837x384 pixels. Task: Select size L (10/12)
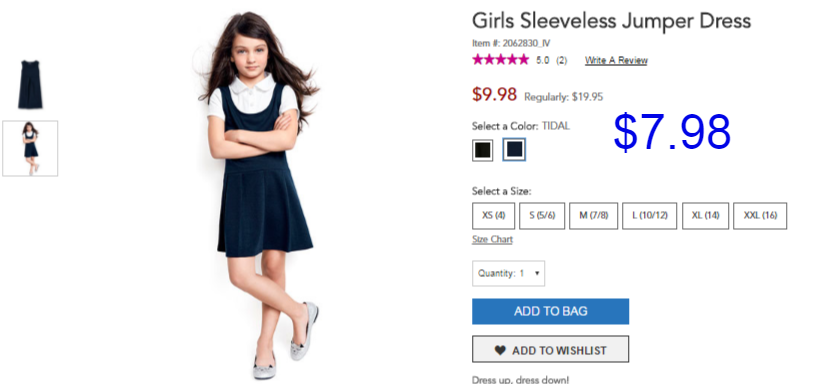point(650,216)
